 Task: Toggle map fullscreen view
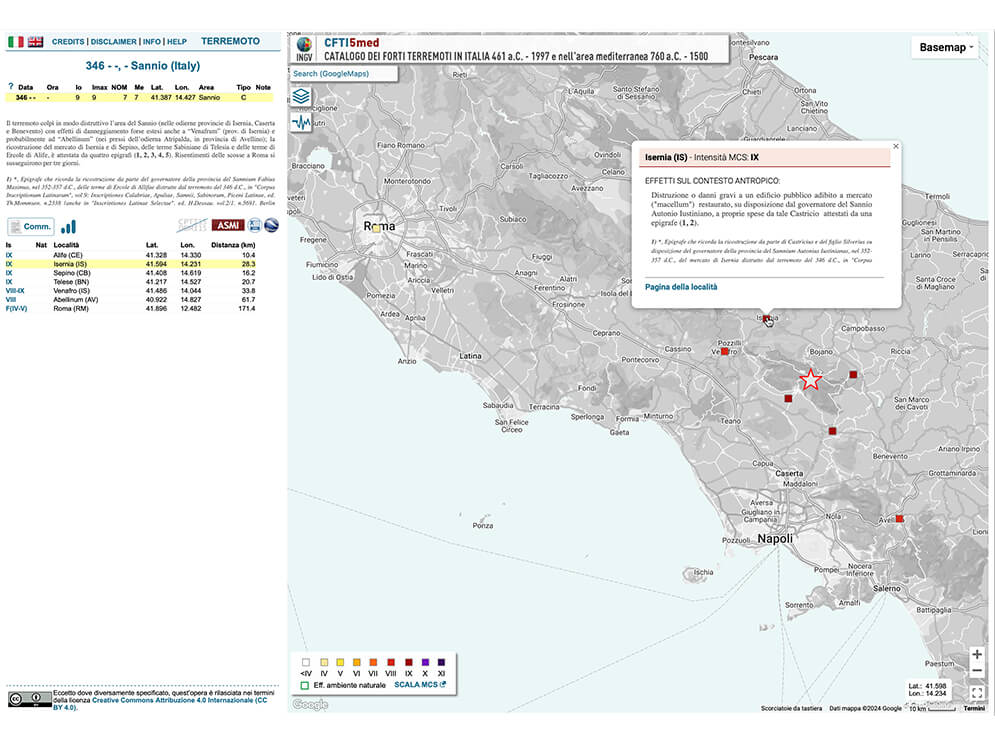pos(977,693)
